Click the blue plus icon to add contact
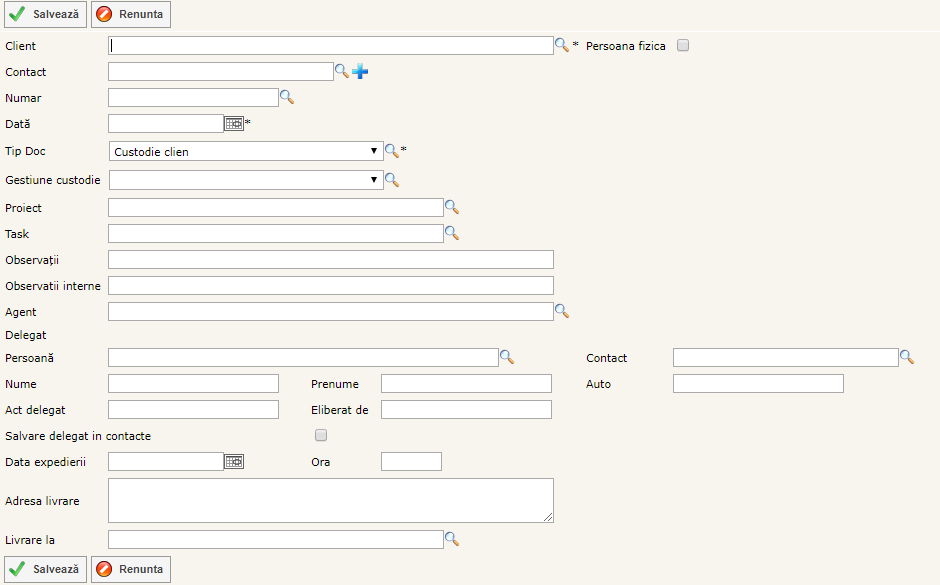 360,71
